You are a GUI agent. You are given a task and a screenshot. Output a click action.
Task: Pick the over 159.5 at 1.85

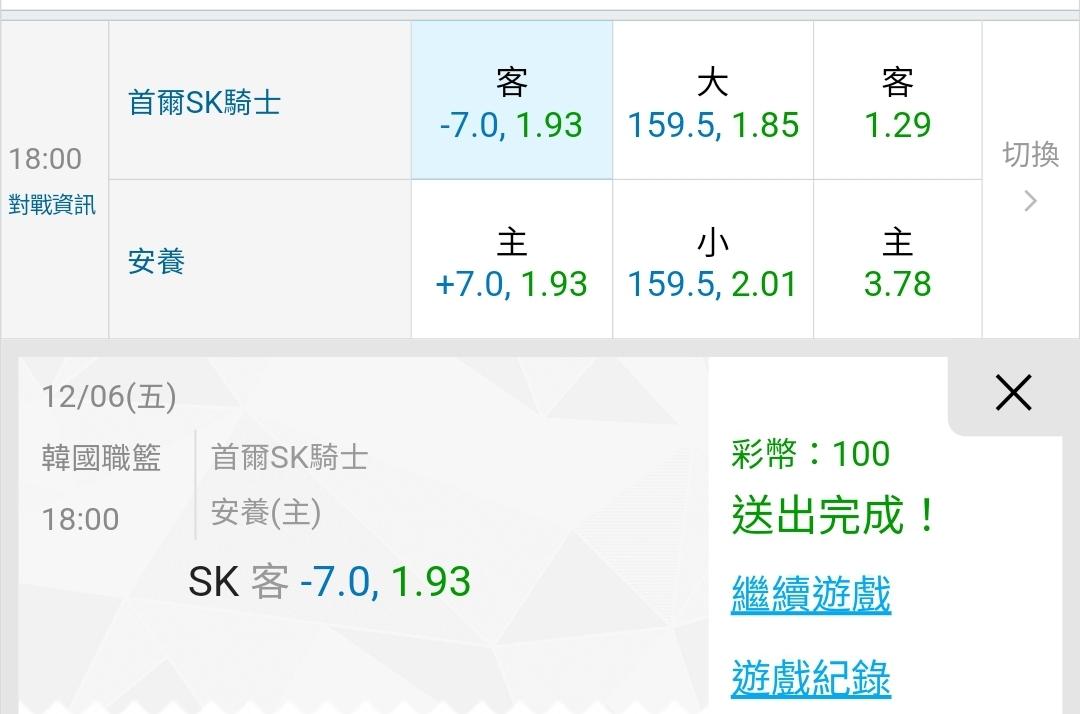point(713,101)
